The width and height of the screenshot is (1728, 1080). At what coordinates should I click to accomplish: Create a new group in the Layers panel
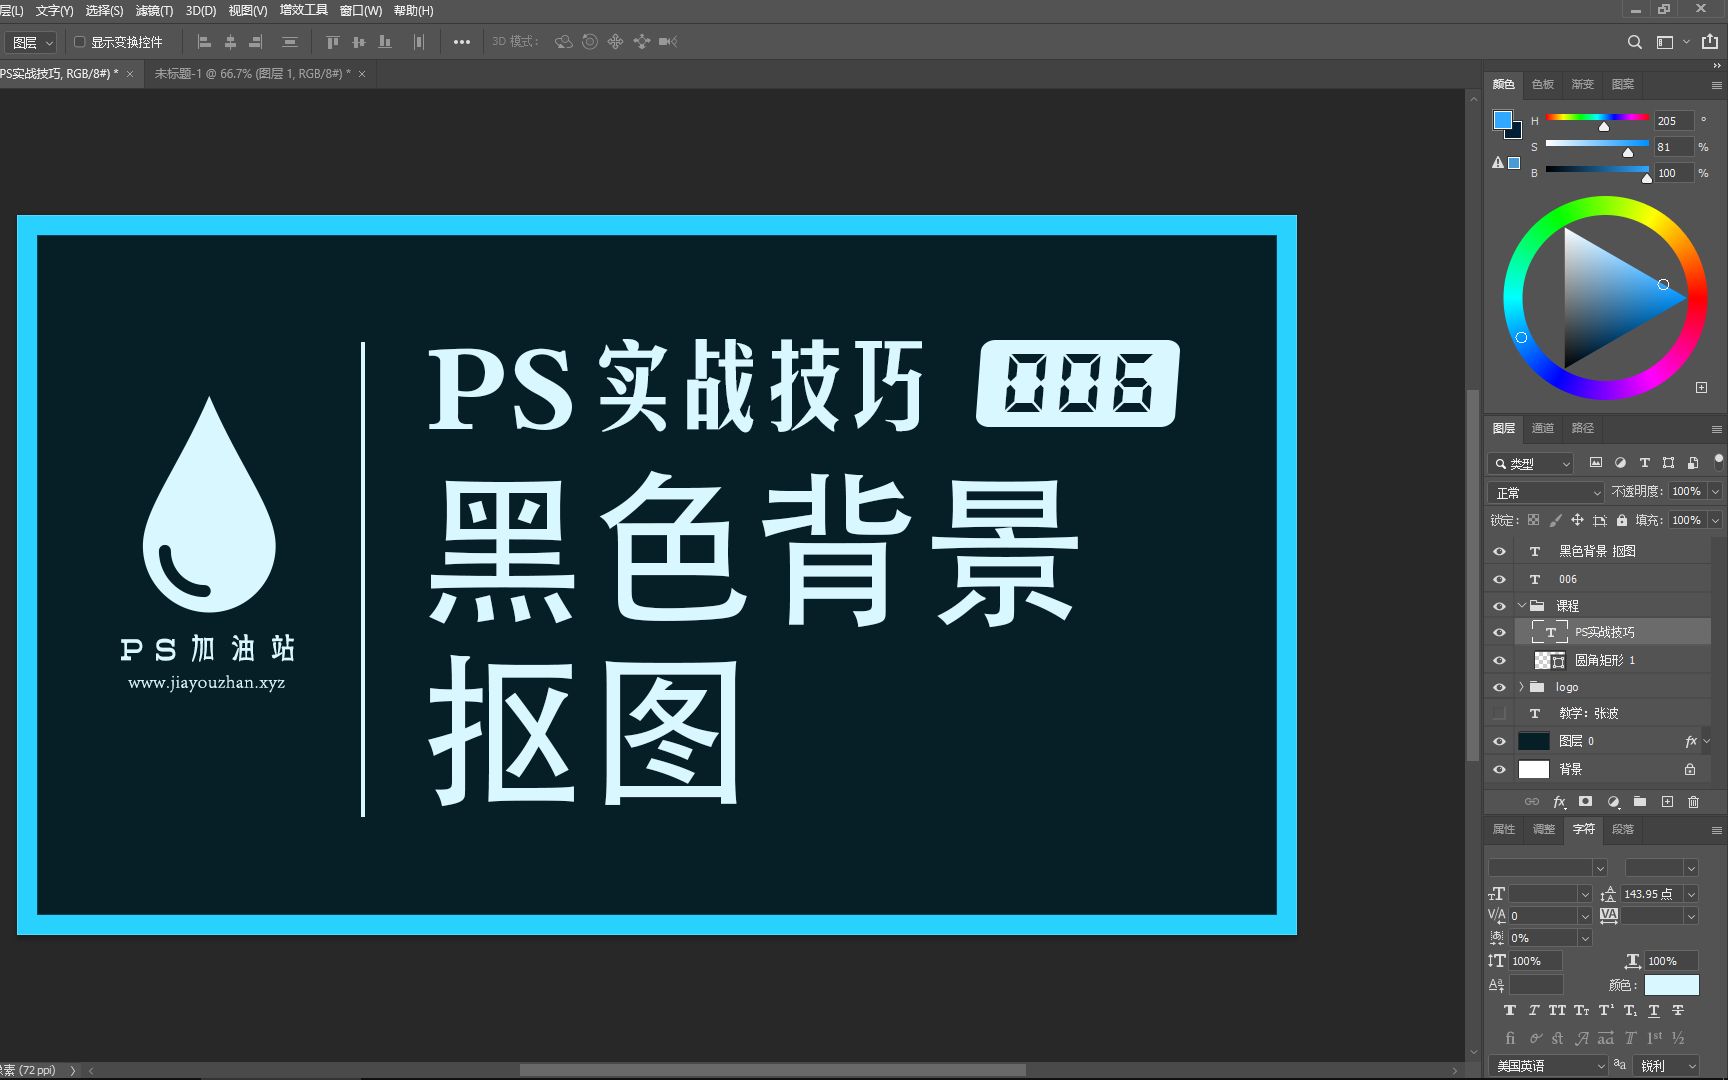(1639, 801)
